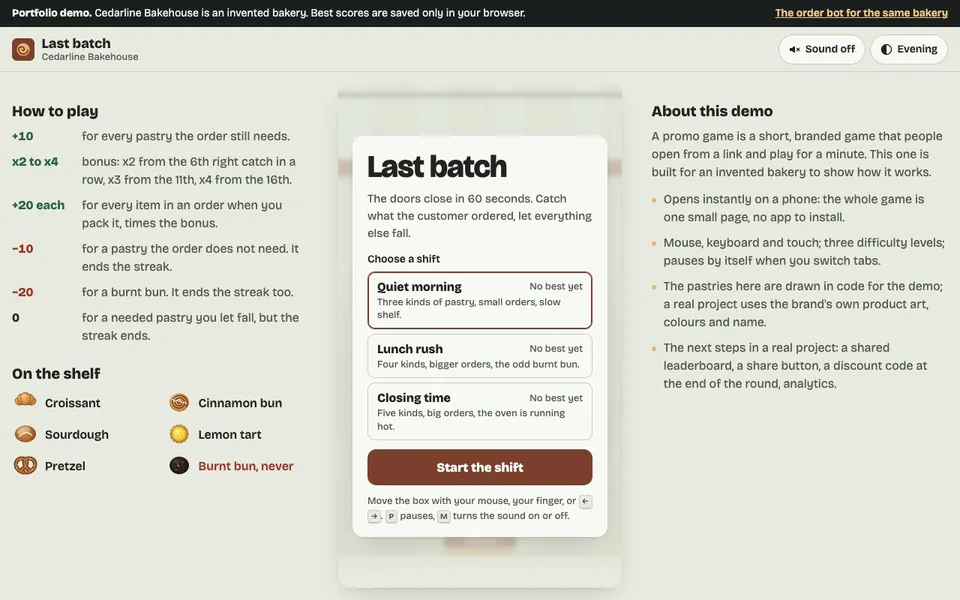The height and width of the screenshot is (600, 960).
Task: Click the Last batch header title
Action: coord(76,43)
